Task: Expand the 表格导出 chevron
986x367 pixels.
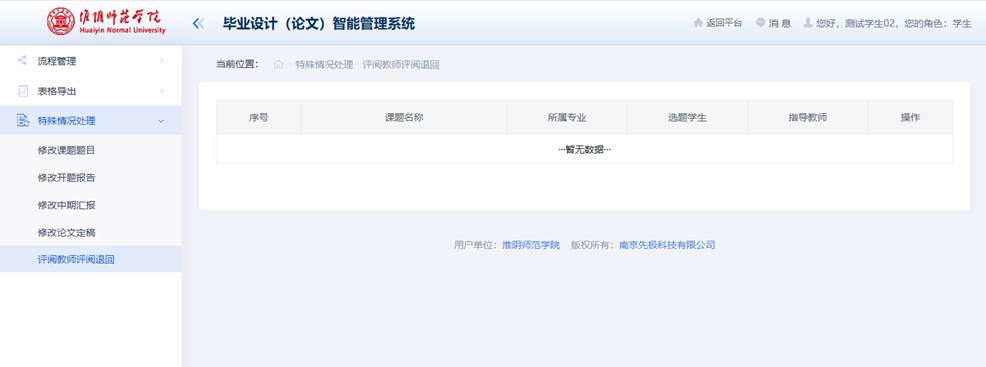Action: pyautogui.click(x=162, y=91)
